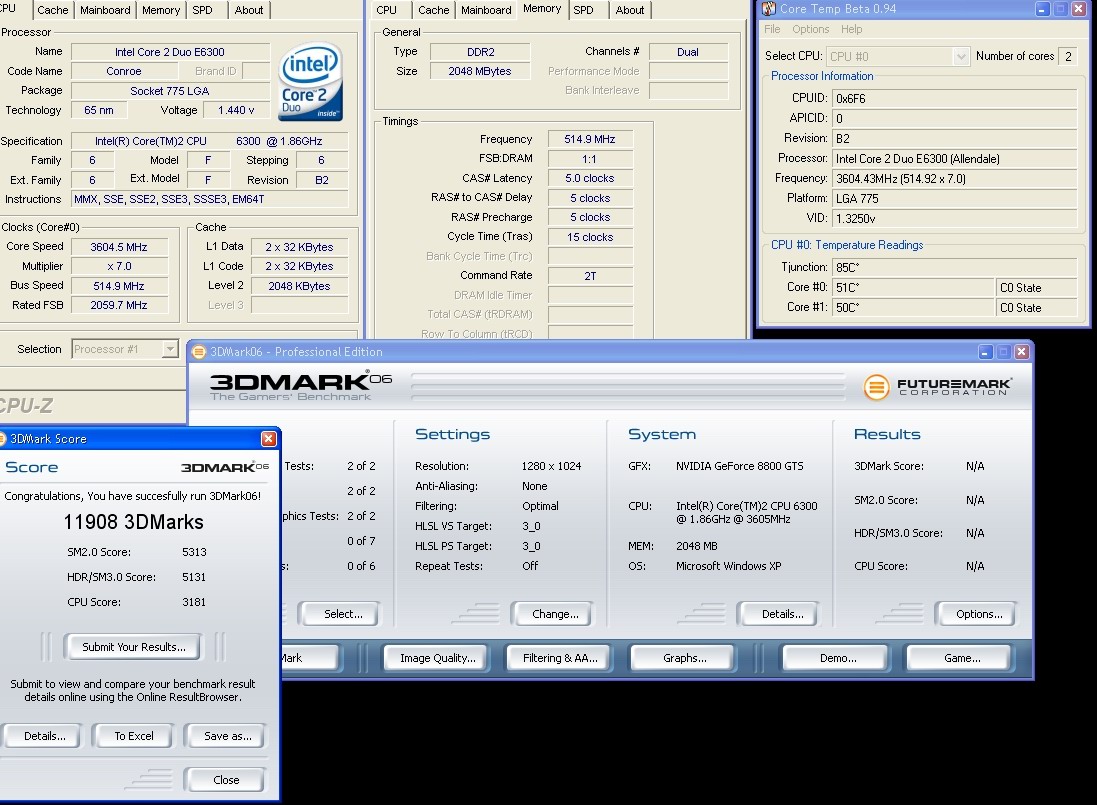Open the File menu in Core Temp

tap(772, 29)
